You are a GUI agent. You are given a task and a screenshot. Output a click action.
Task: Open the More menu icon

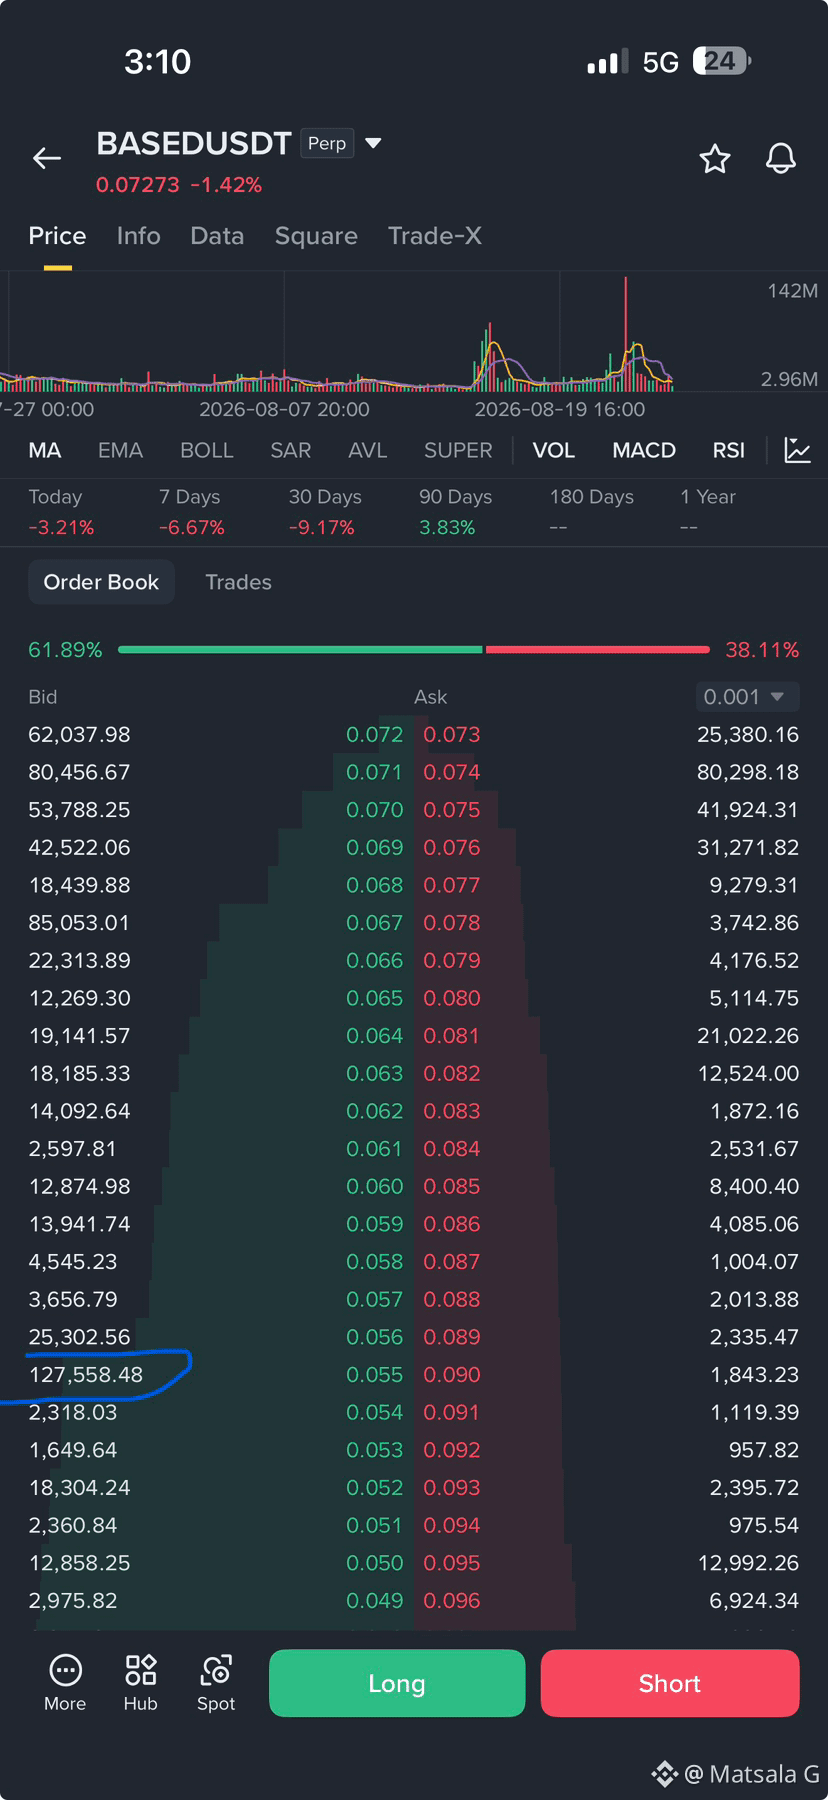pyautogui.click(x=65, y=1683)
